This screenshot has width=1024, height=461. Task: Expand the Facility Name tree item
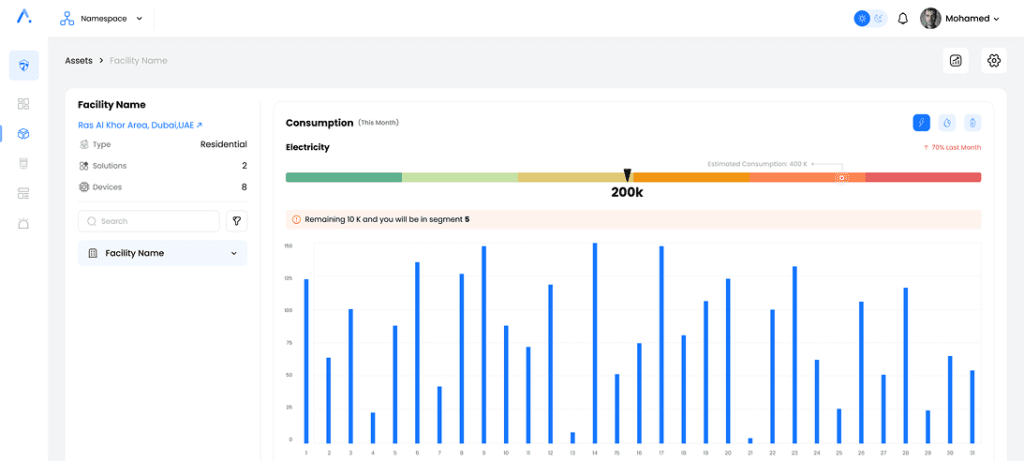[x=163, y=254]
